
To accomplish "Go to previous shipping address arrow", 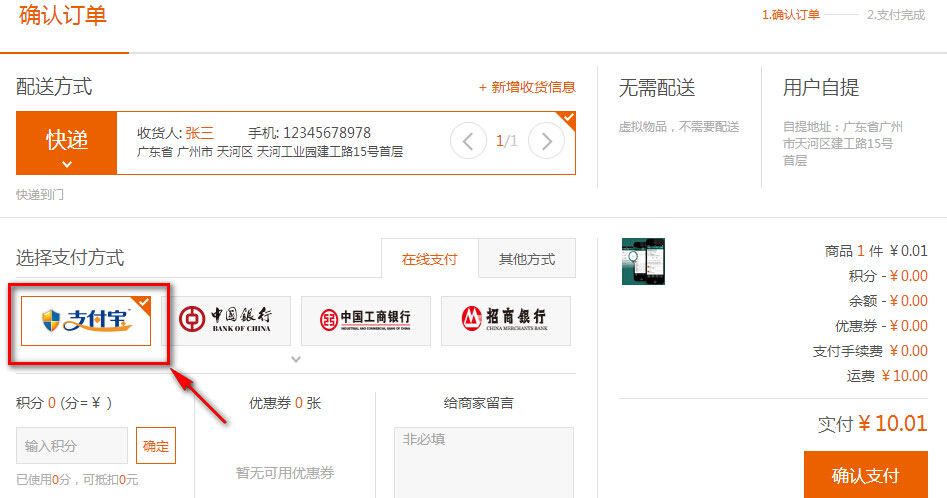I will [468, 141].
